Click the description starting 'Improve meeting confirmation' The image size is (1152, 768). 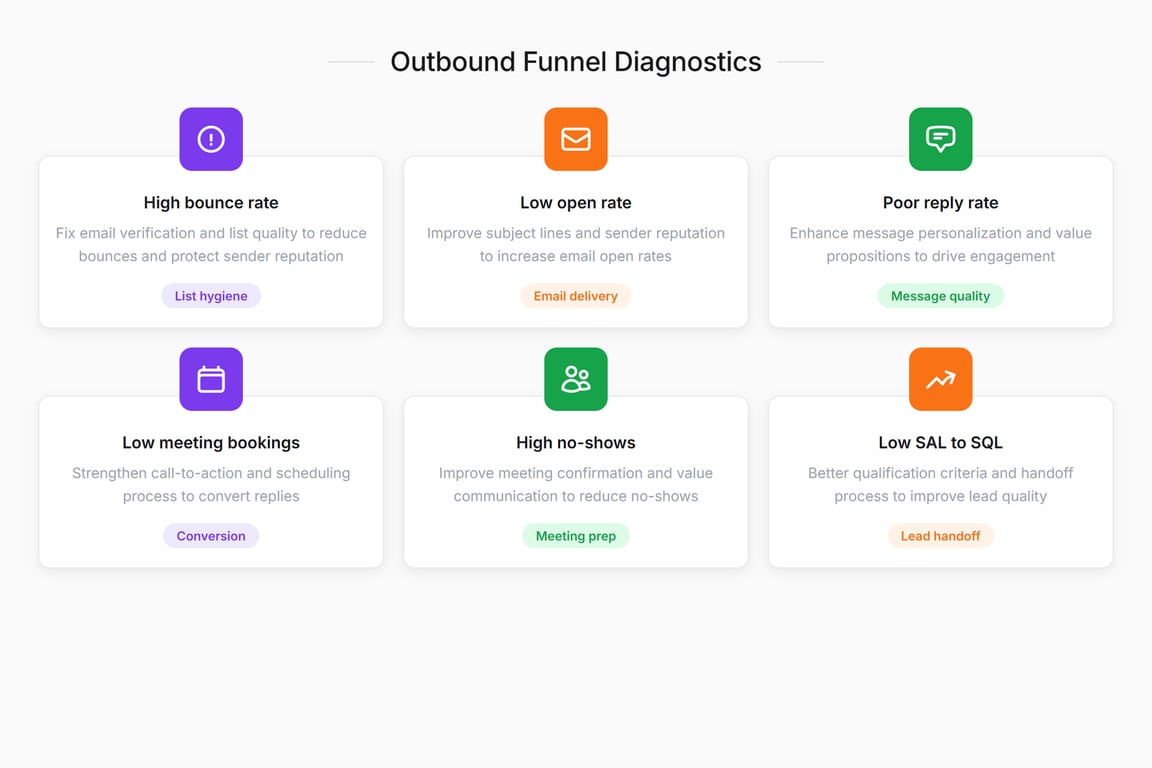pyautogui.click(x=575, y=484)
